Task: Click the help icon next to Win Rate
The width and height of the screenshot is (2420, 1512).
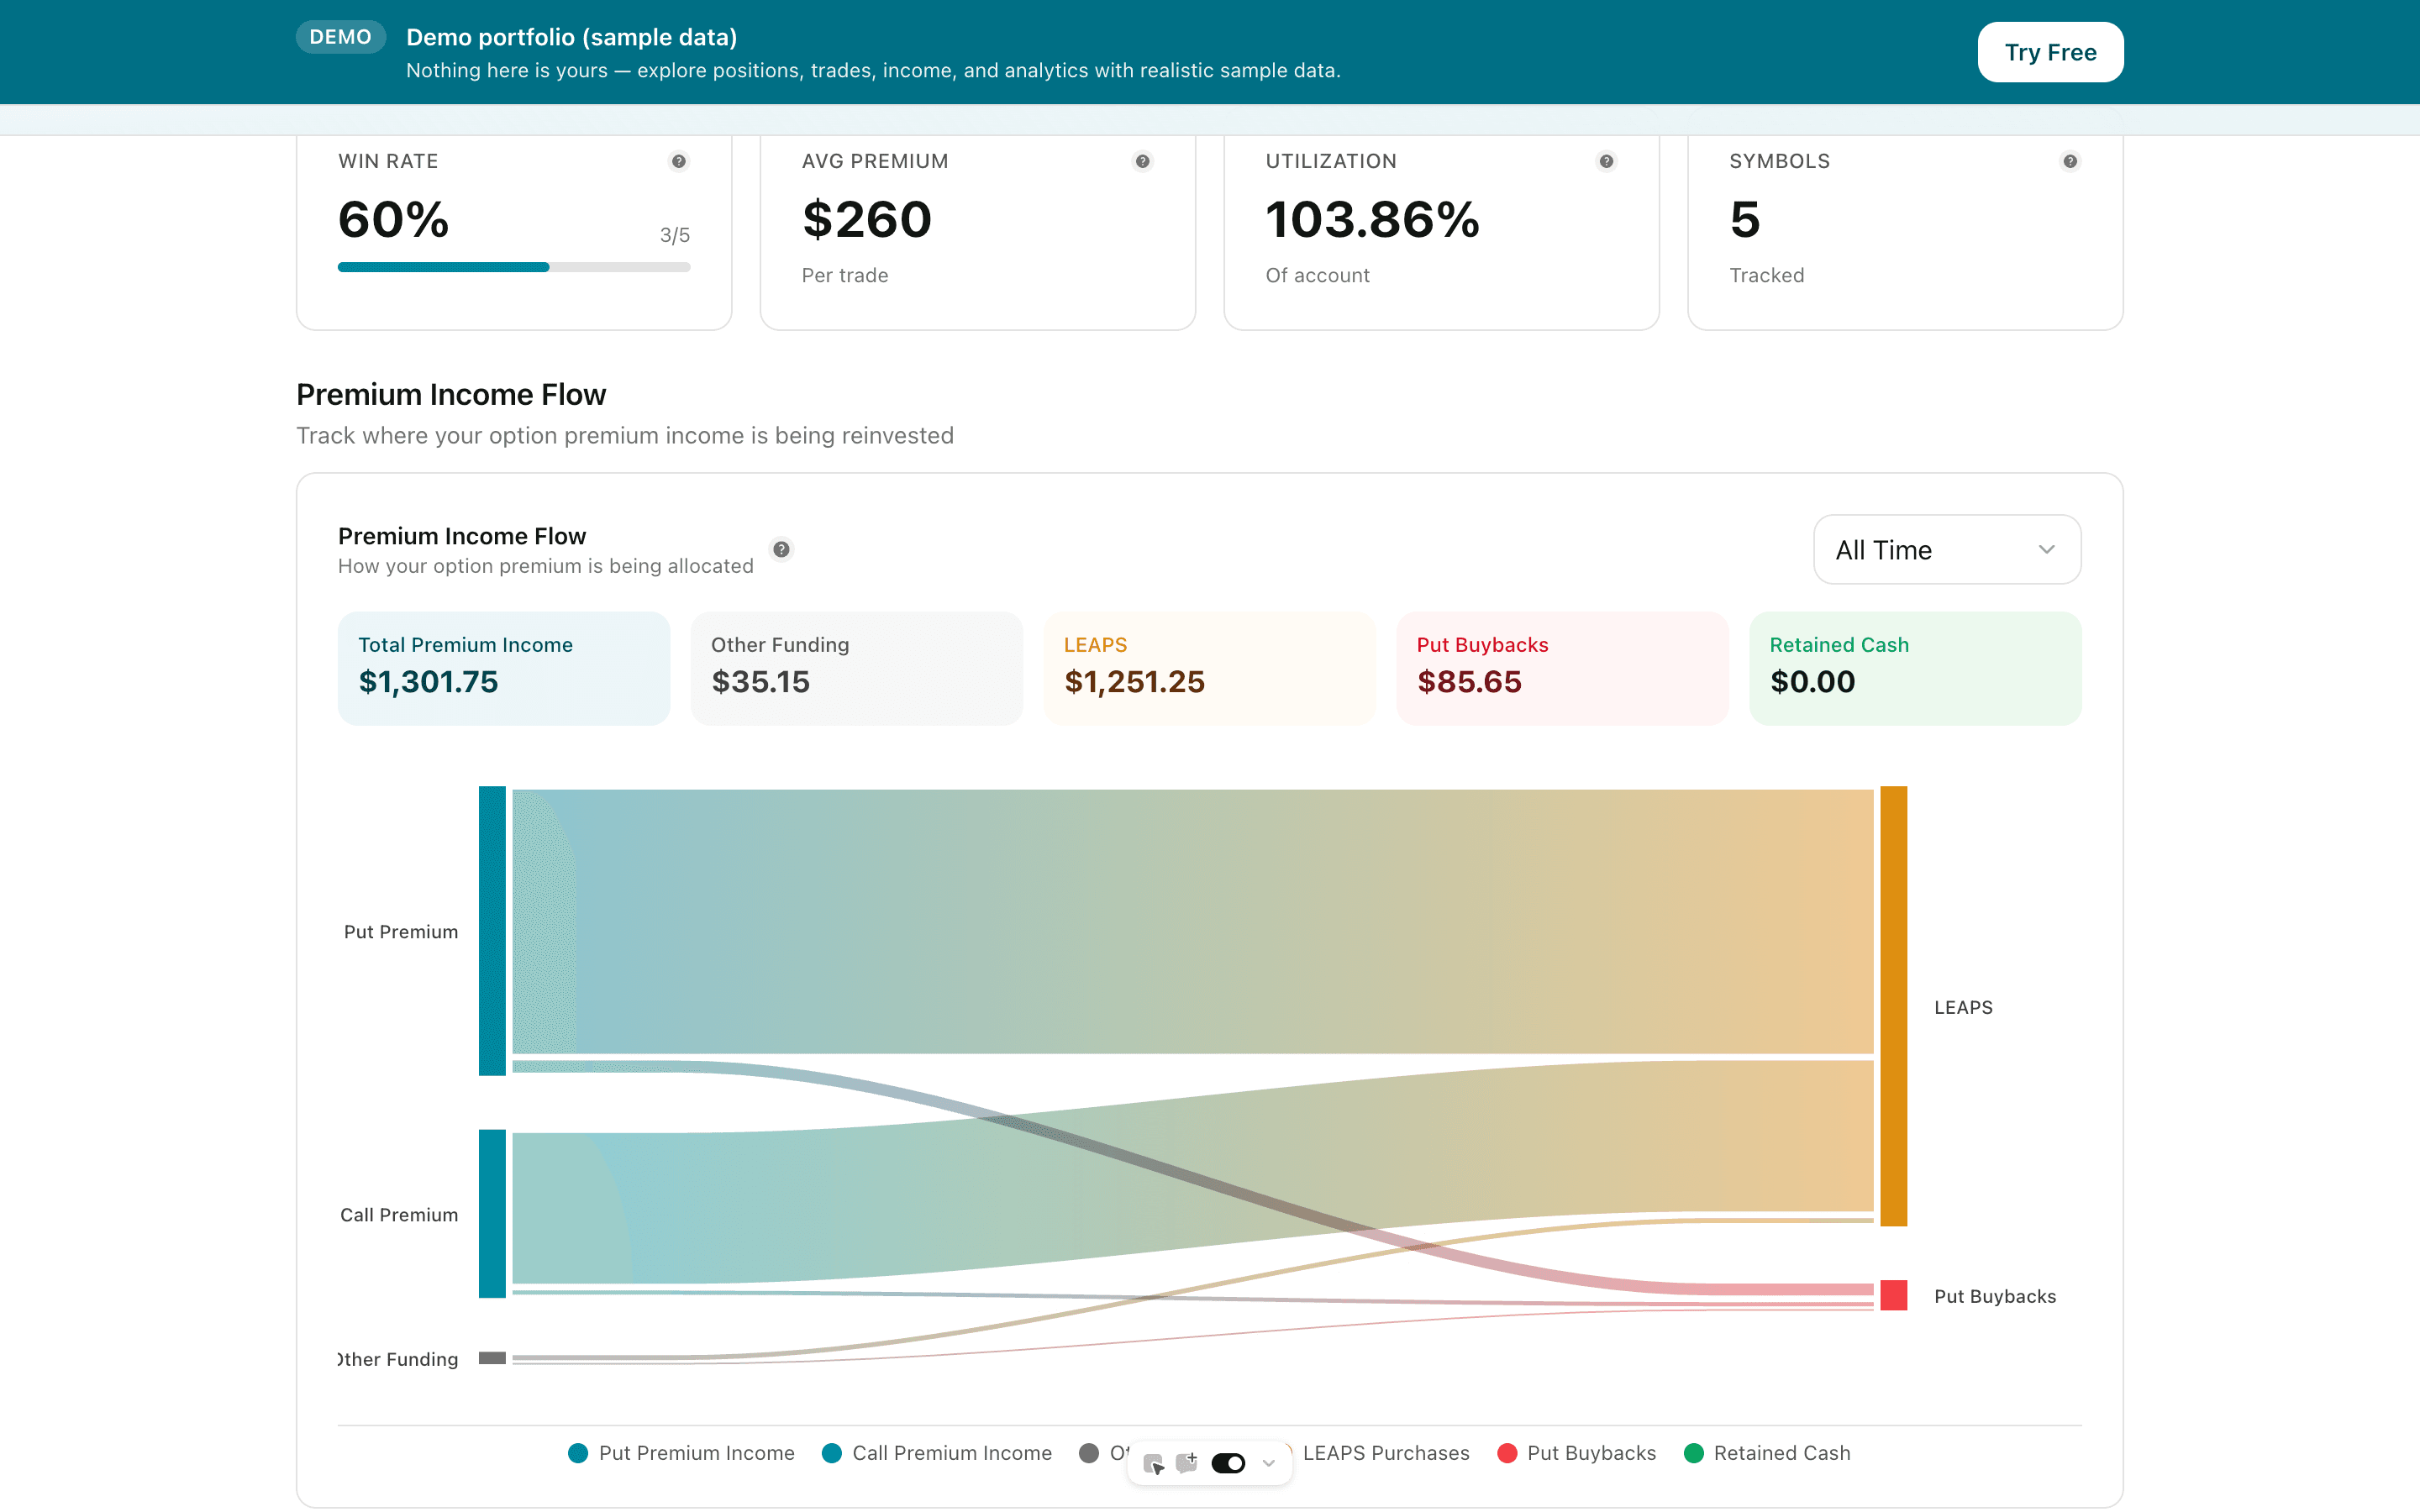Action: [x=679, y=161]
